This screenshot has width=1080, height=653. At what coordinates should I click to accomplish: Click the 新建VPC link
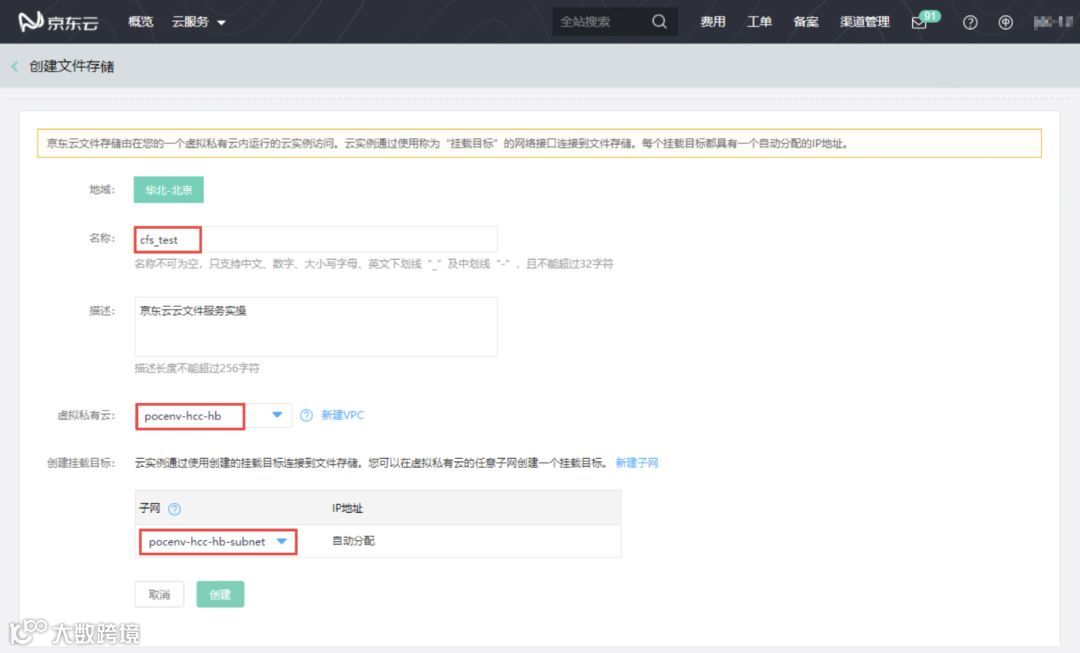click(342, 415)
